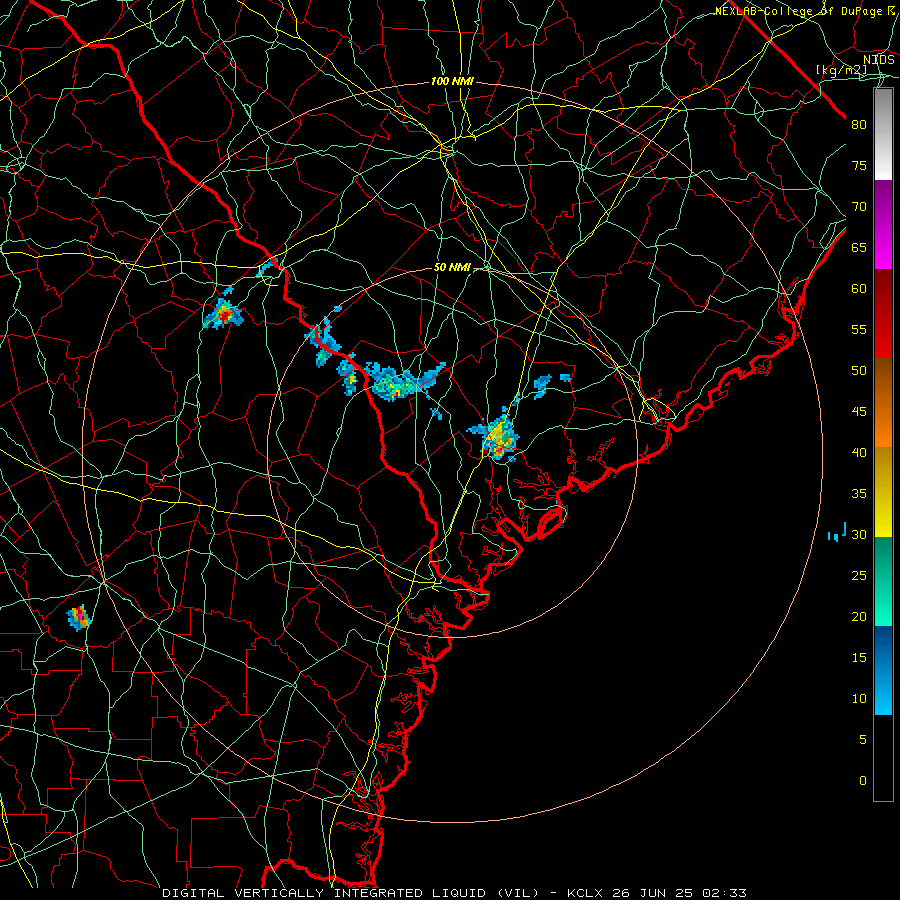900x900 pixels.
Task: Click the 45 value on the VIL scale
Action: 859,412
